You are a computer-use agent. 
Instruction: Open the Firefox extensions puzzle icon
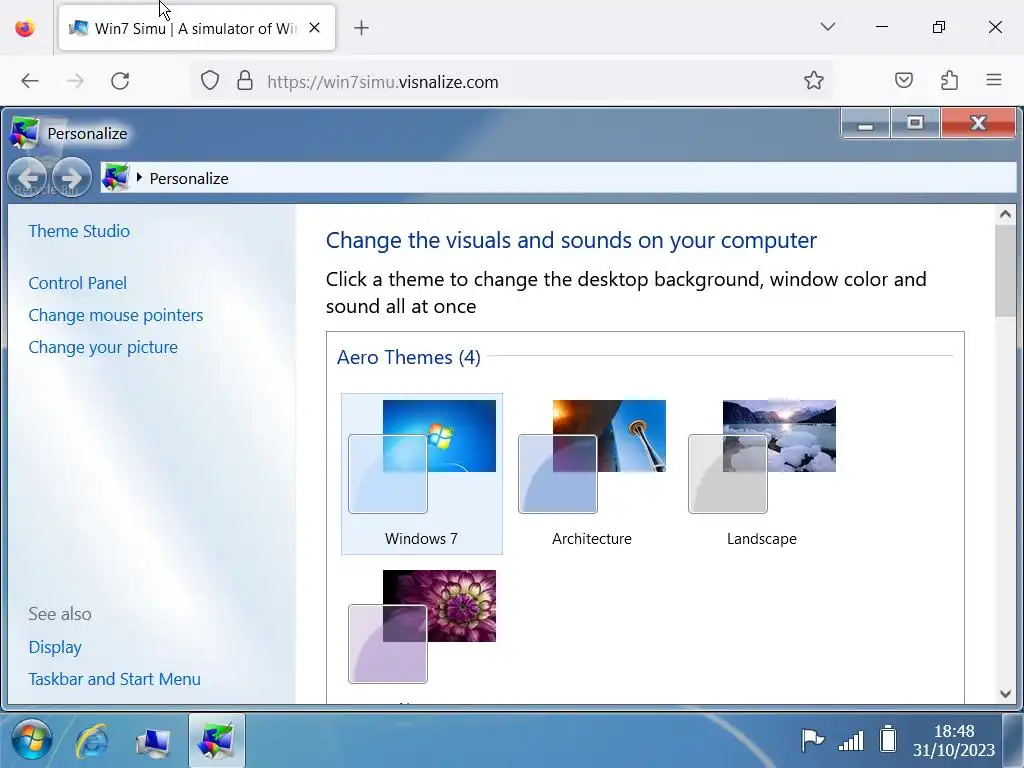(x=950, y=80)
